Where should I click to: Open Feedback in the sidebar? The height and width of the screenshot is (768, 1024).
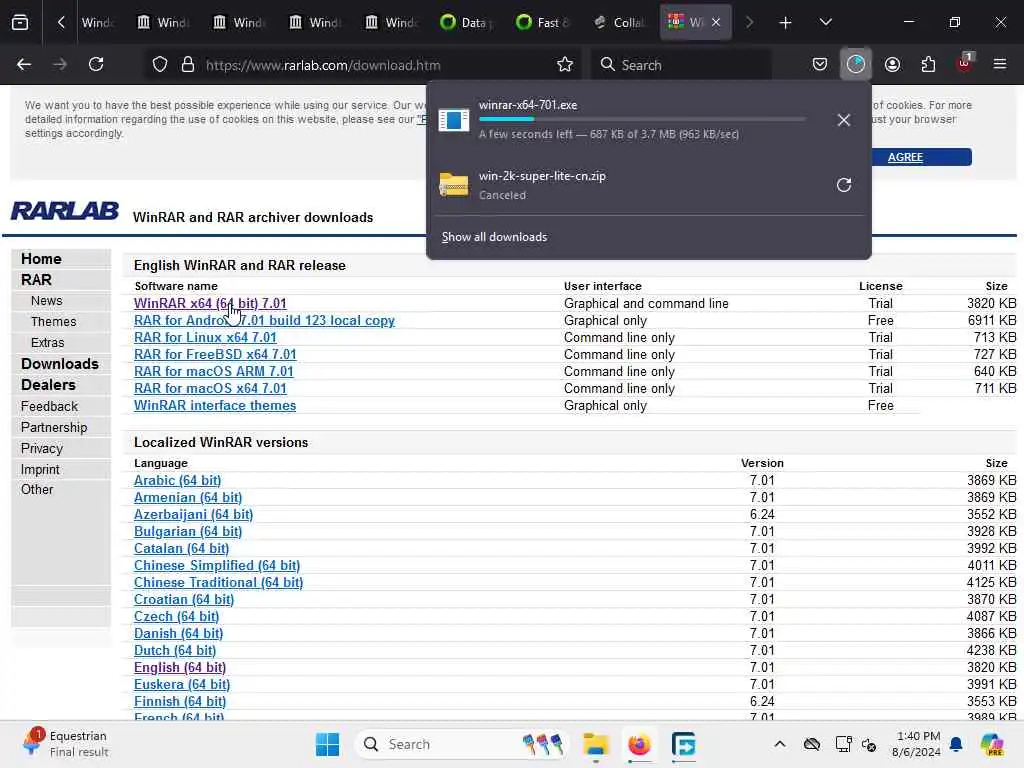coord(49,406)
